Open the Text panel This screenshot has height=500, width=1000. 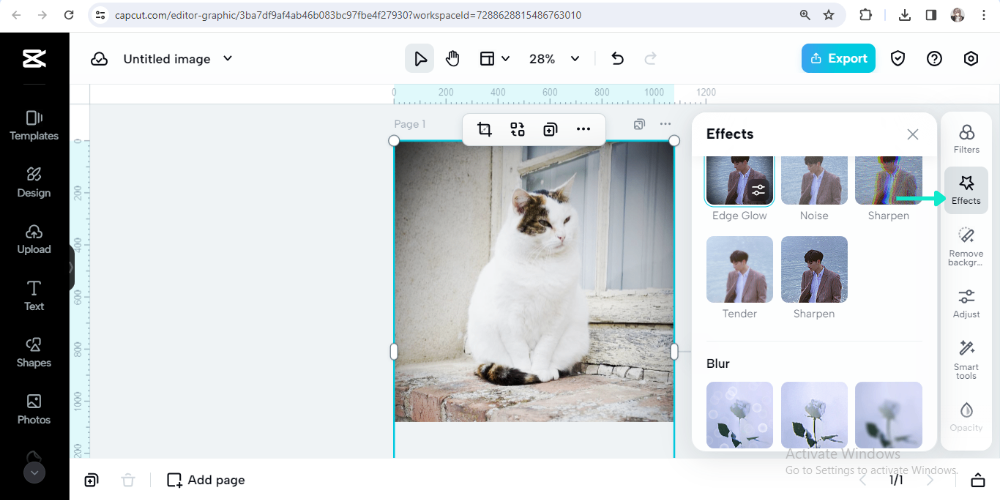34,294
